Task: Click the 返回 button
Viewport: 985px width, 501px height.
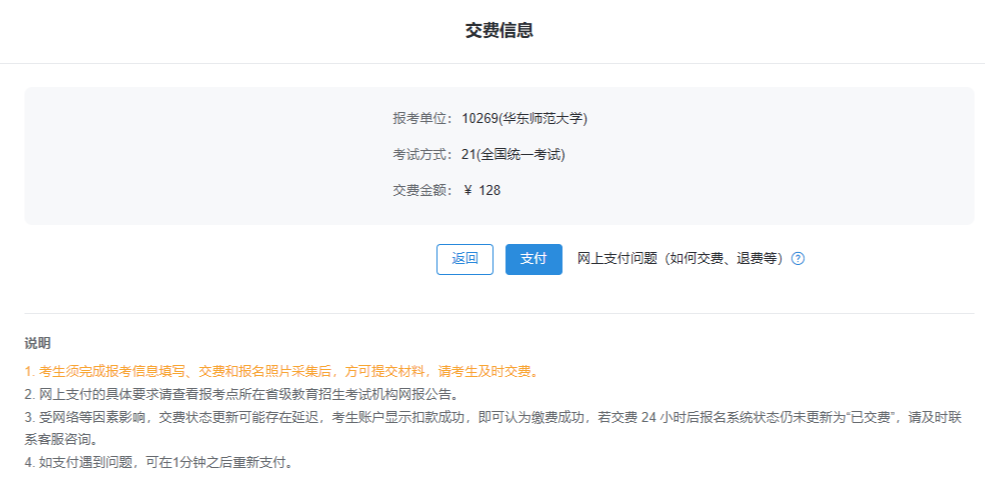Action: click(465, 259)
